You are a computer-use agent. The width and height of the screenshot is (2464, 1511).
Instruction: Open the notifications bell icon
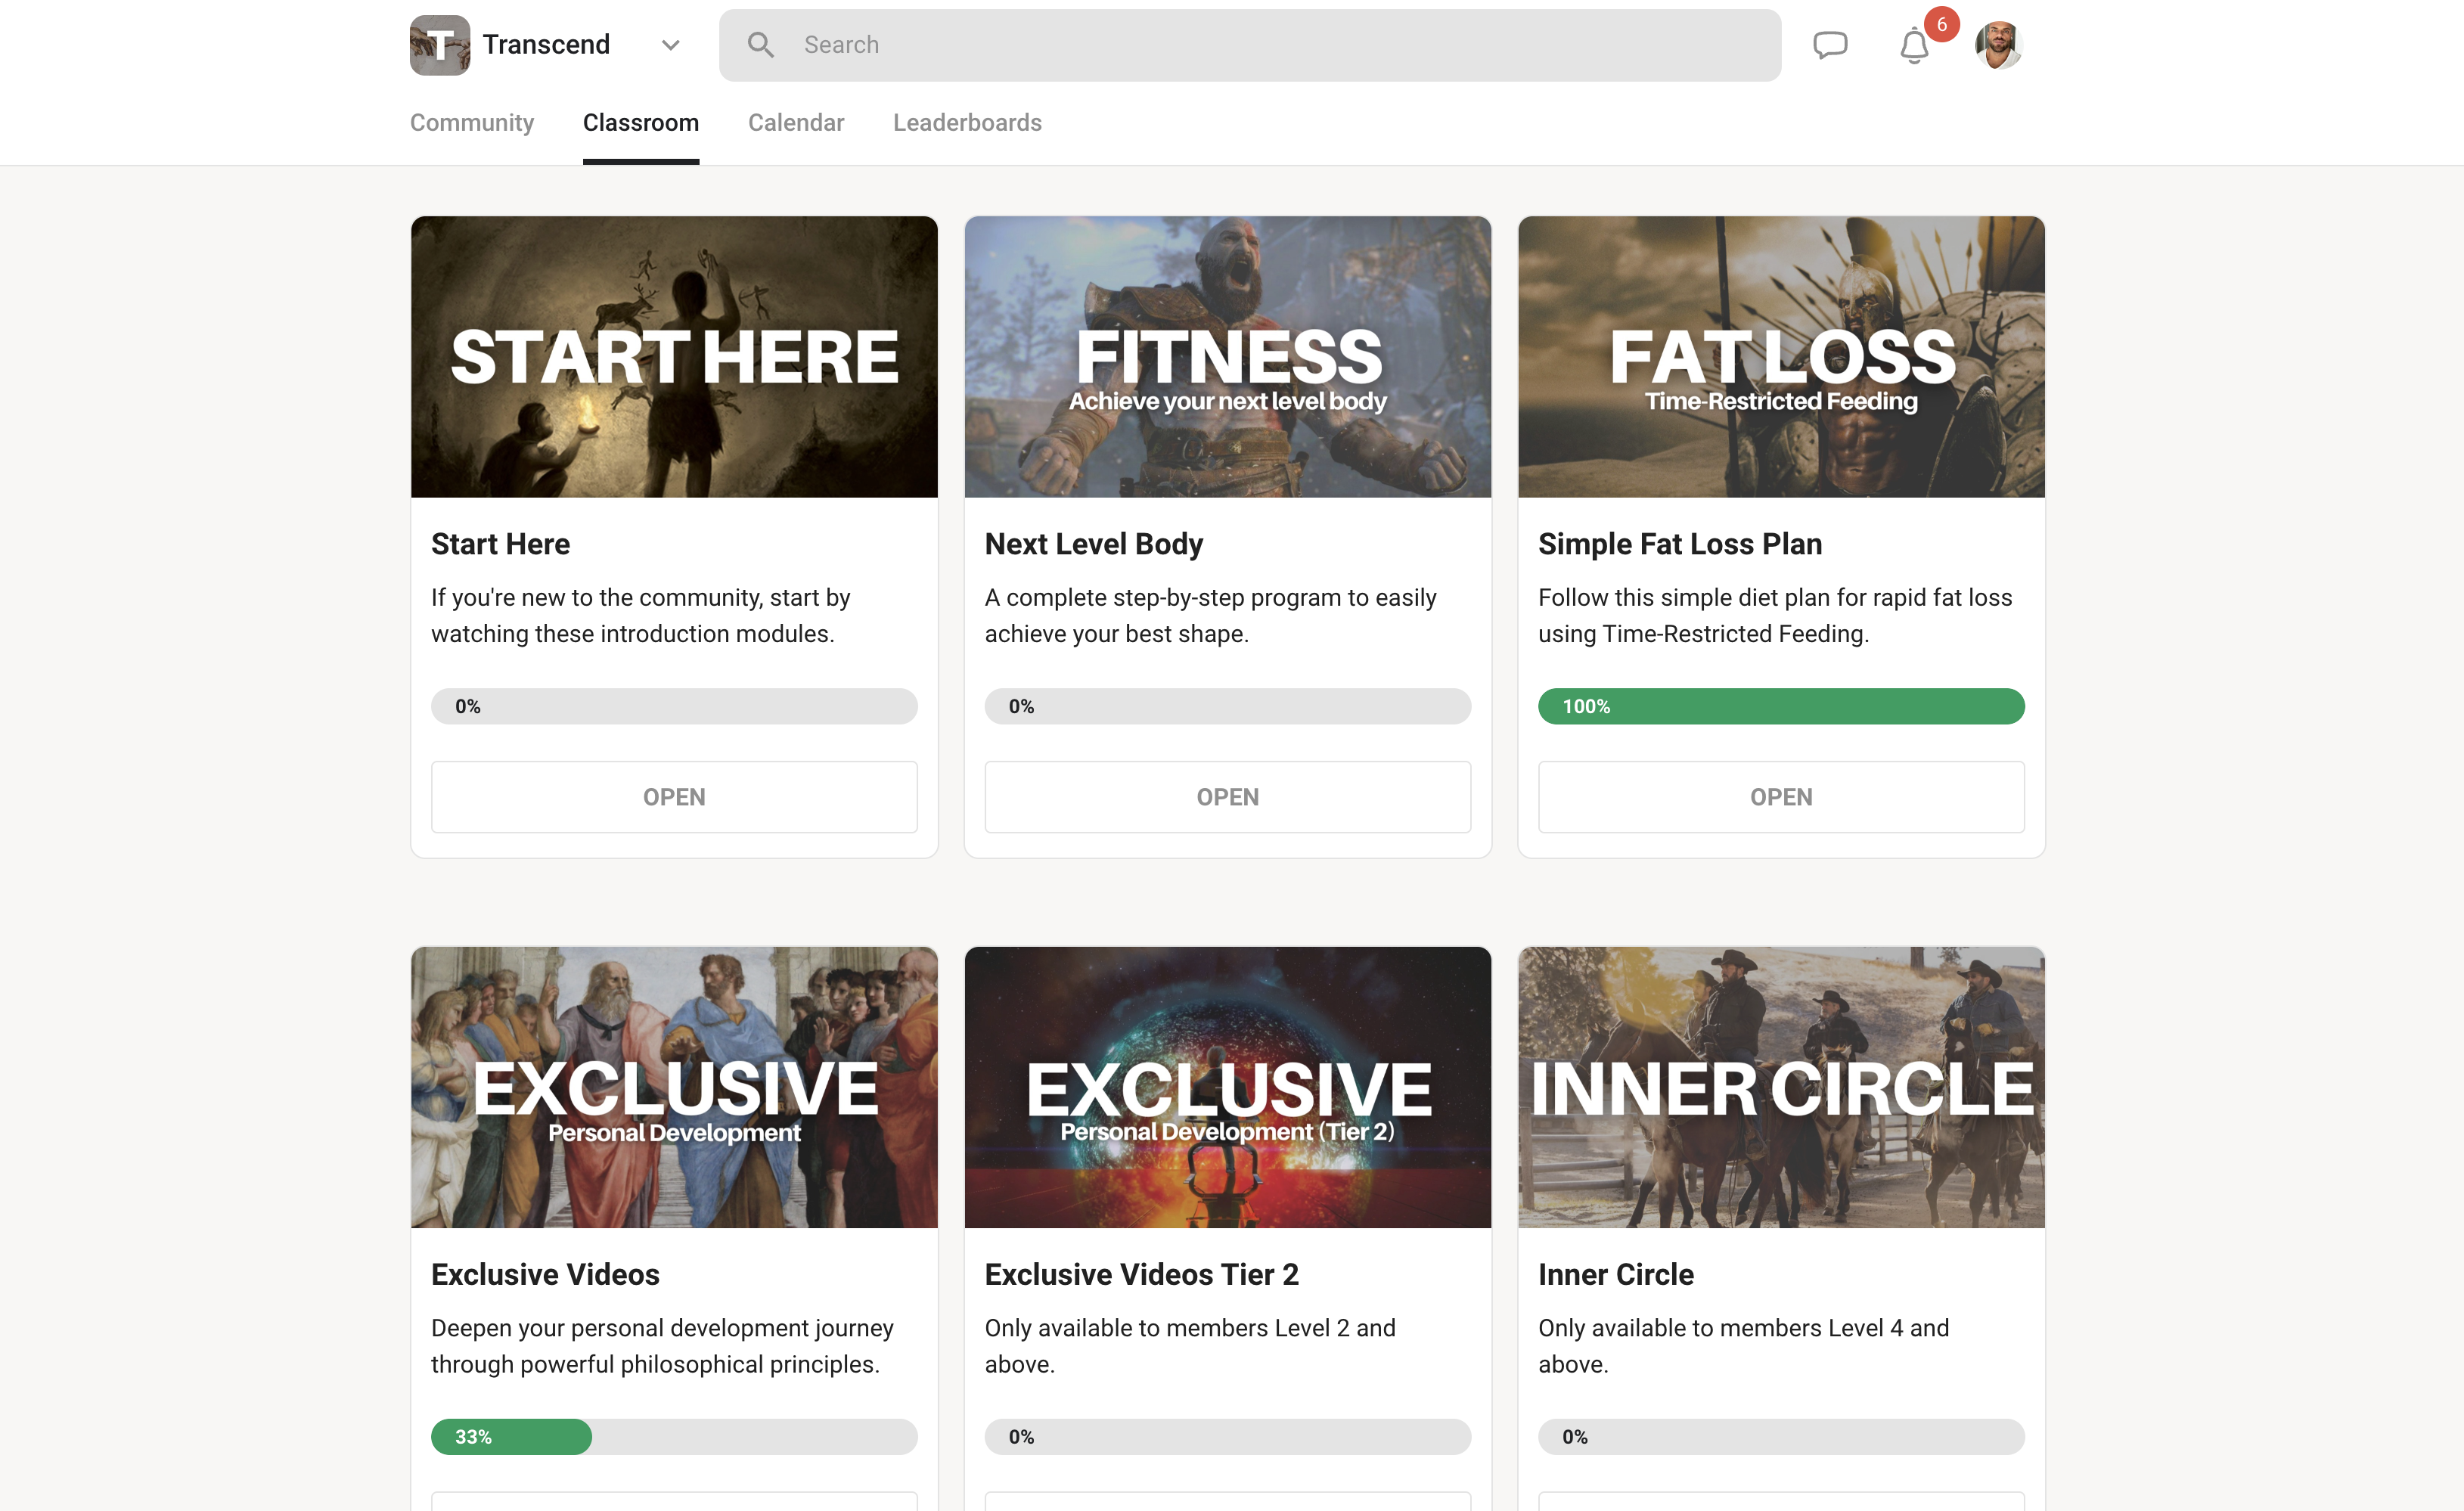pos(1914,46)
